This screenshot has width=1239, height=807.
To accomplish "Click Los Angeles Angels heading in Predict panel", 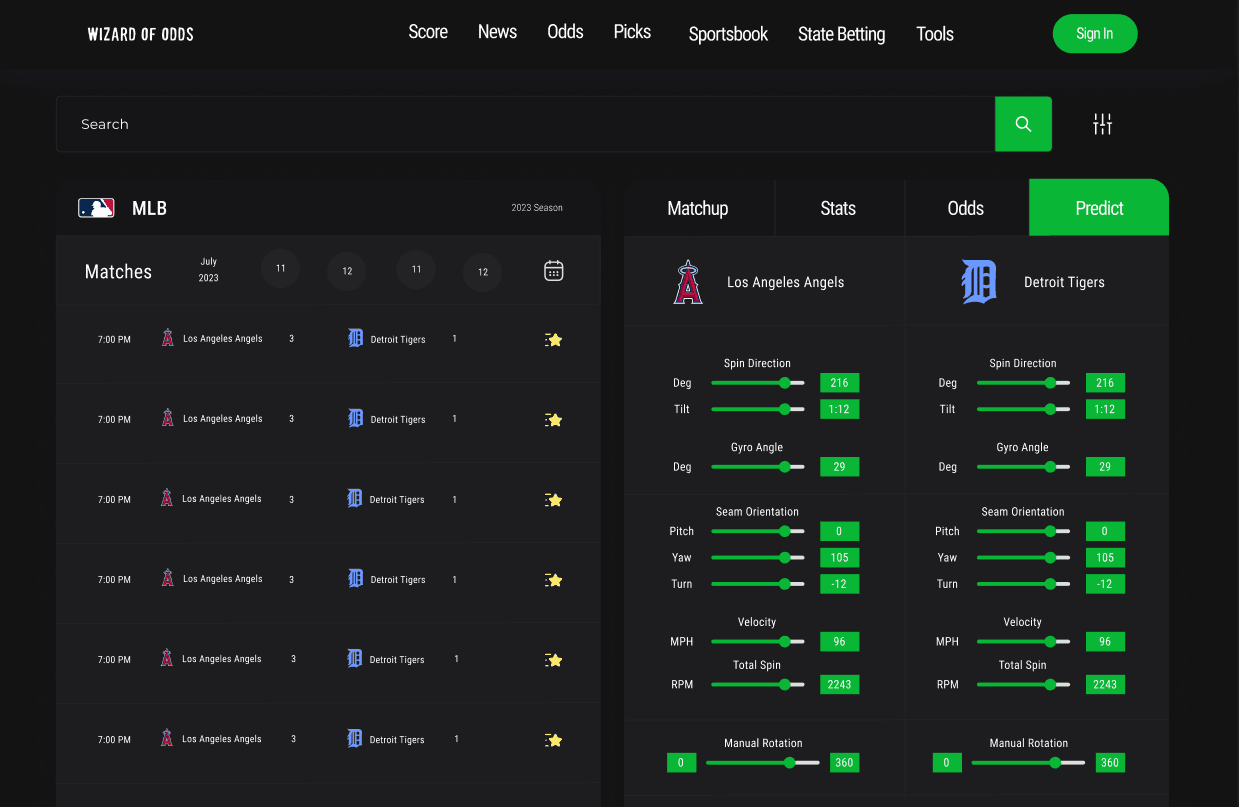I will pyautogui.click(x=785, y=283).
